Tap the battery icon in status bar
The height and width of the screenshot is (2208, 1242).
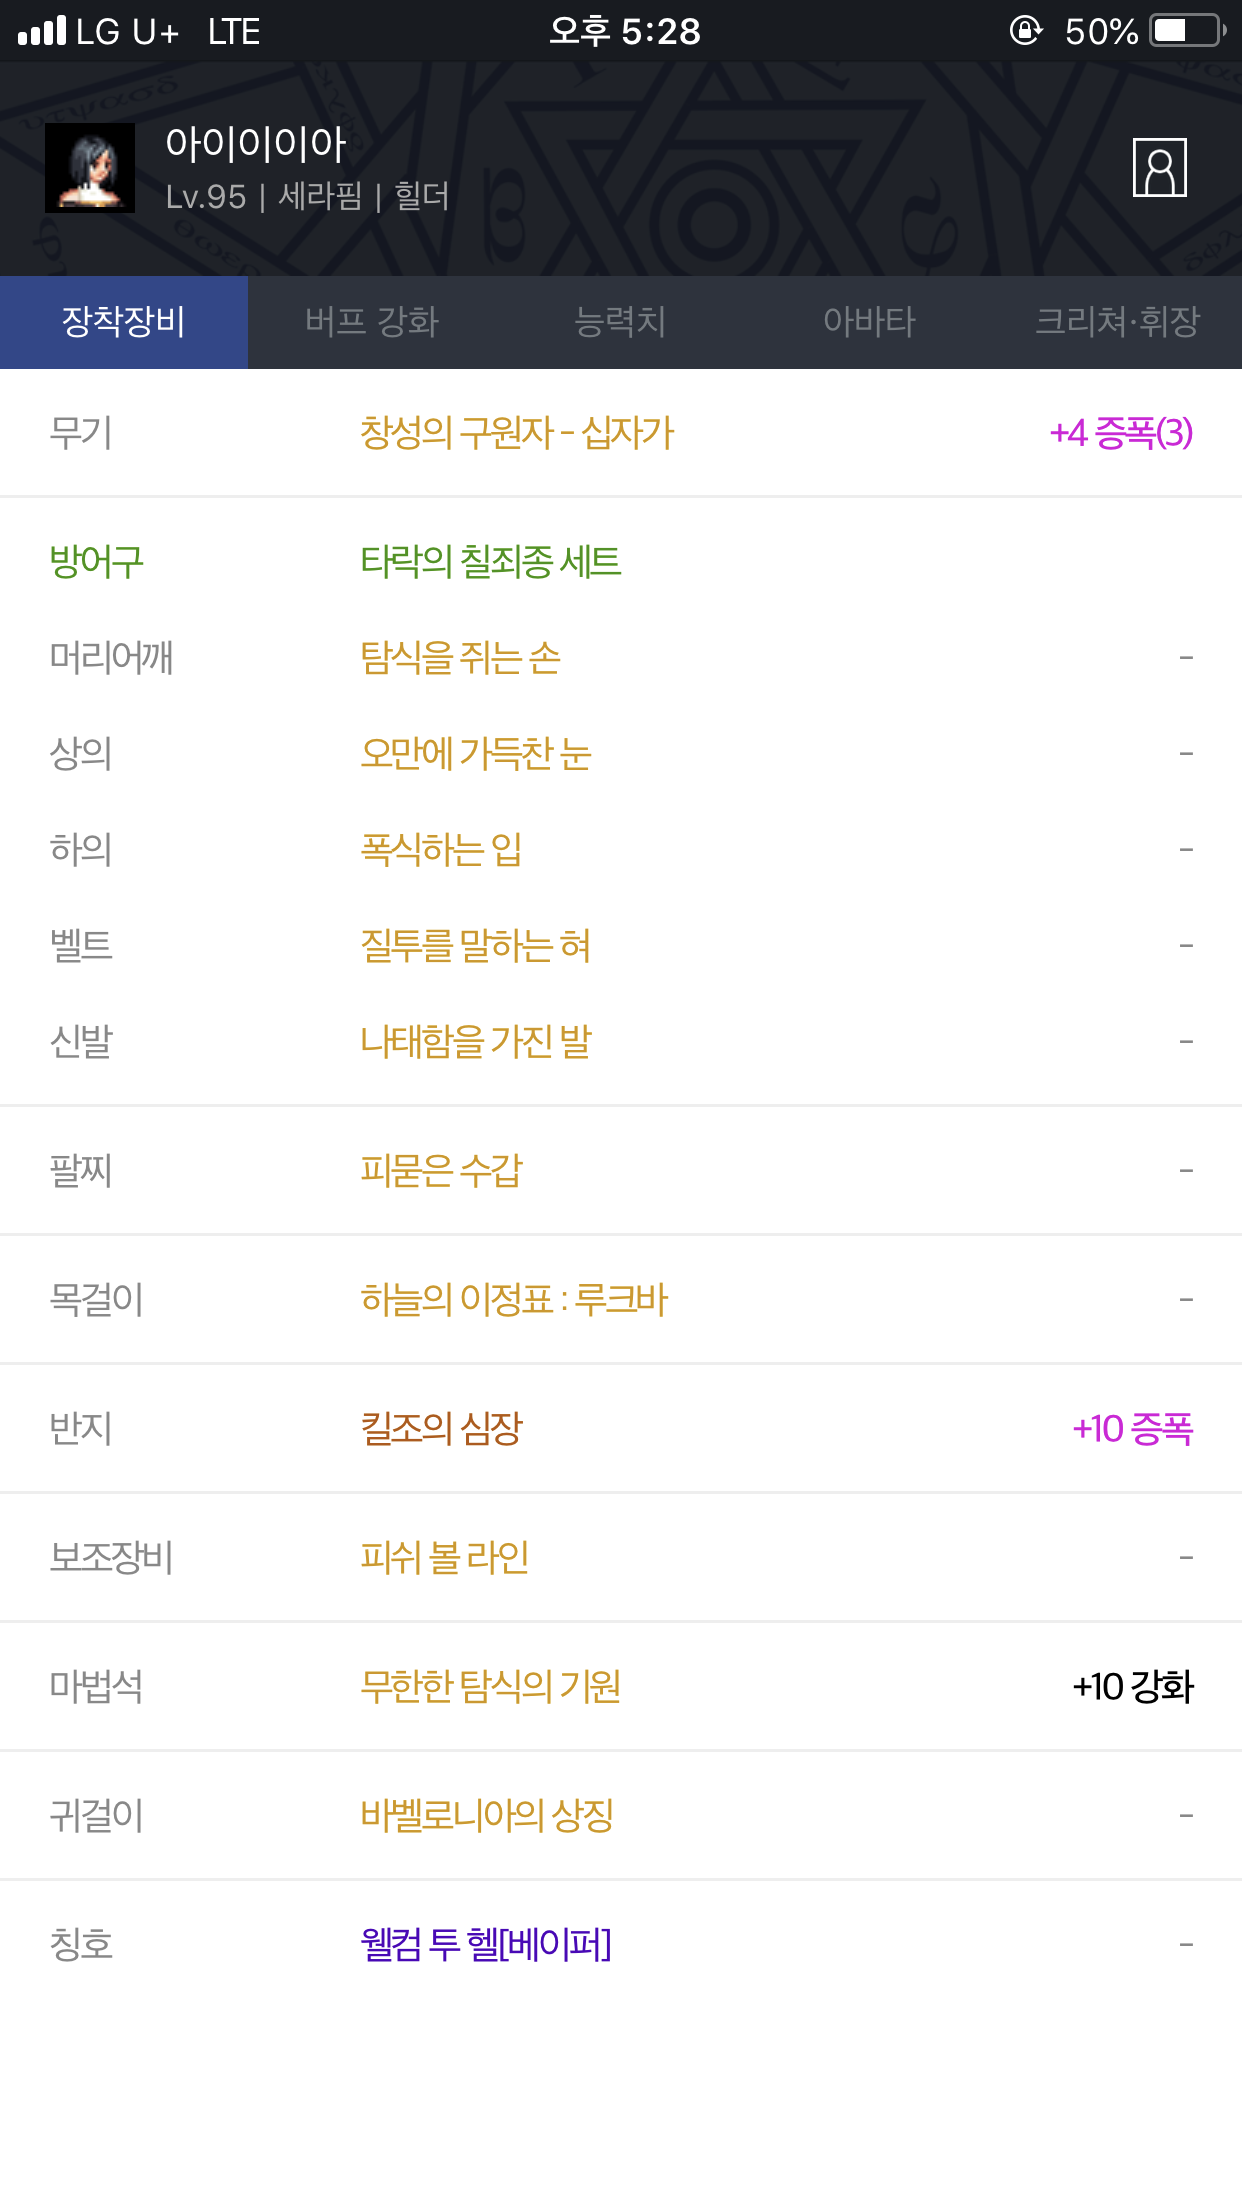click(x=1188, y=31)
